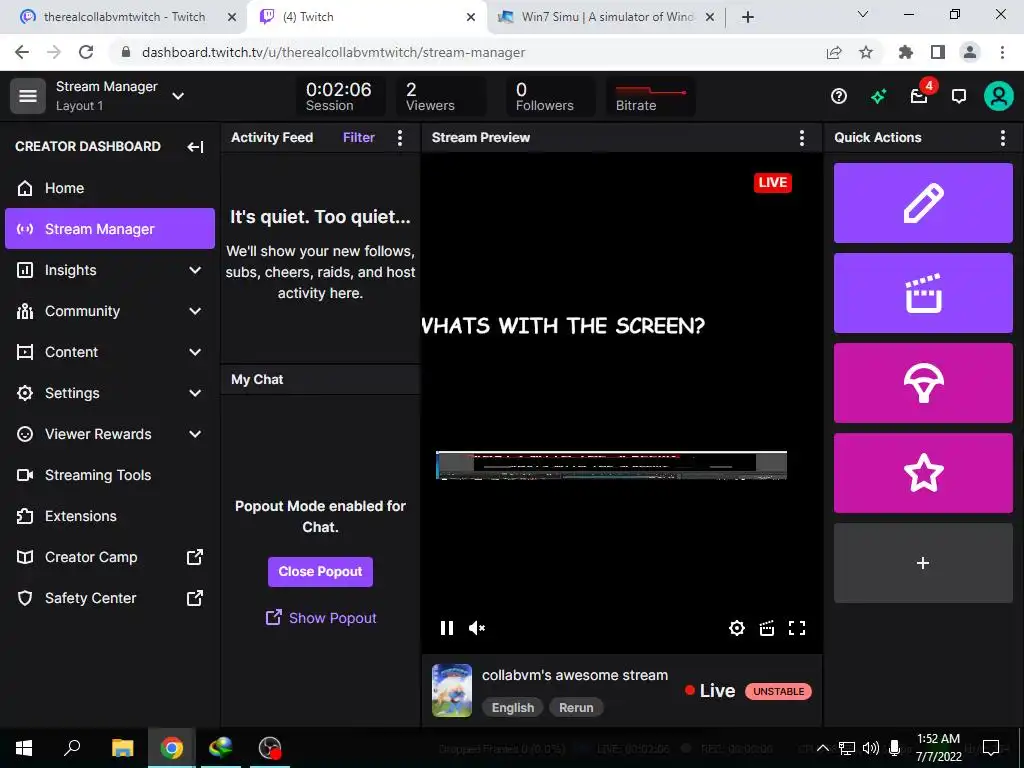
Task: Switch to therealcollabvmtwitch Twitch tab
Action: click(124, 17)
